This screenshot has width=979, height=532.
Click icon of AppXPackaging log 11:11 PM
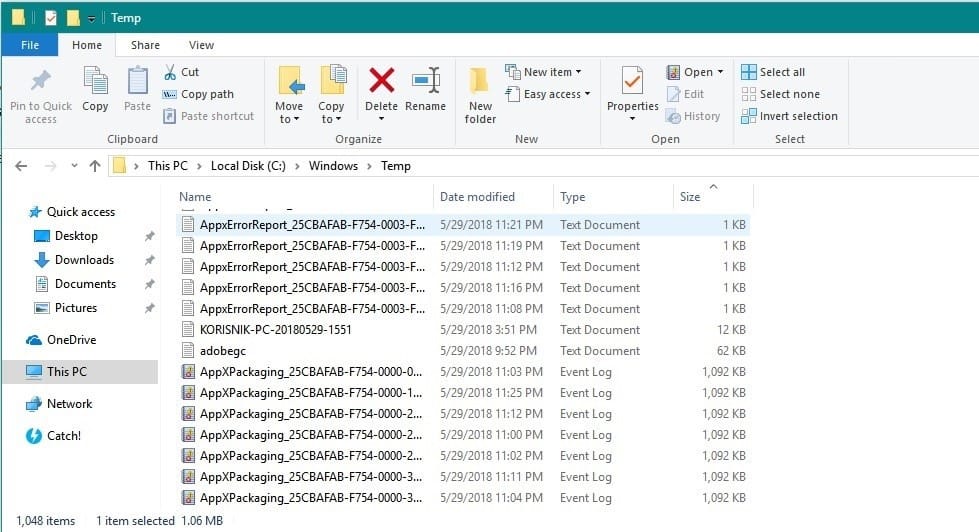pos(187,477)
